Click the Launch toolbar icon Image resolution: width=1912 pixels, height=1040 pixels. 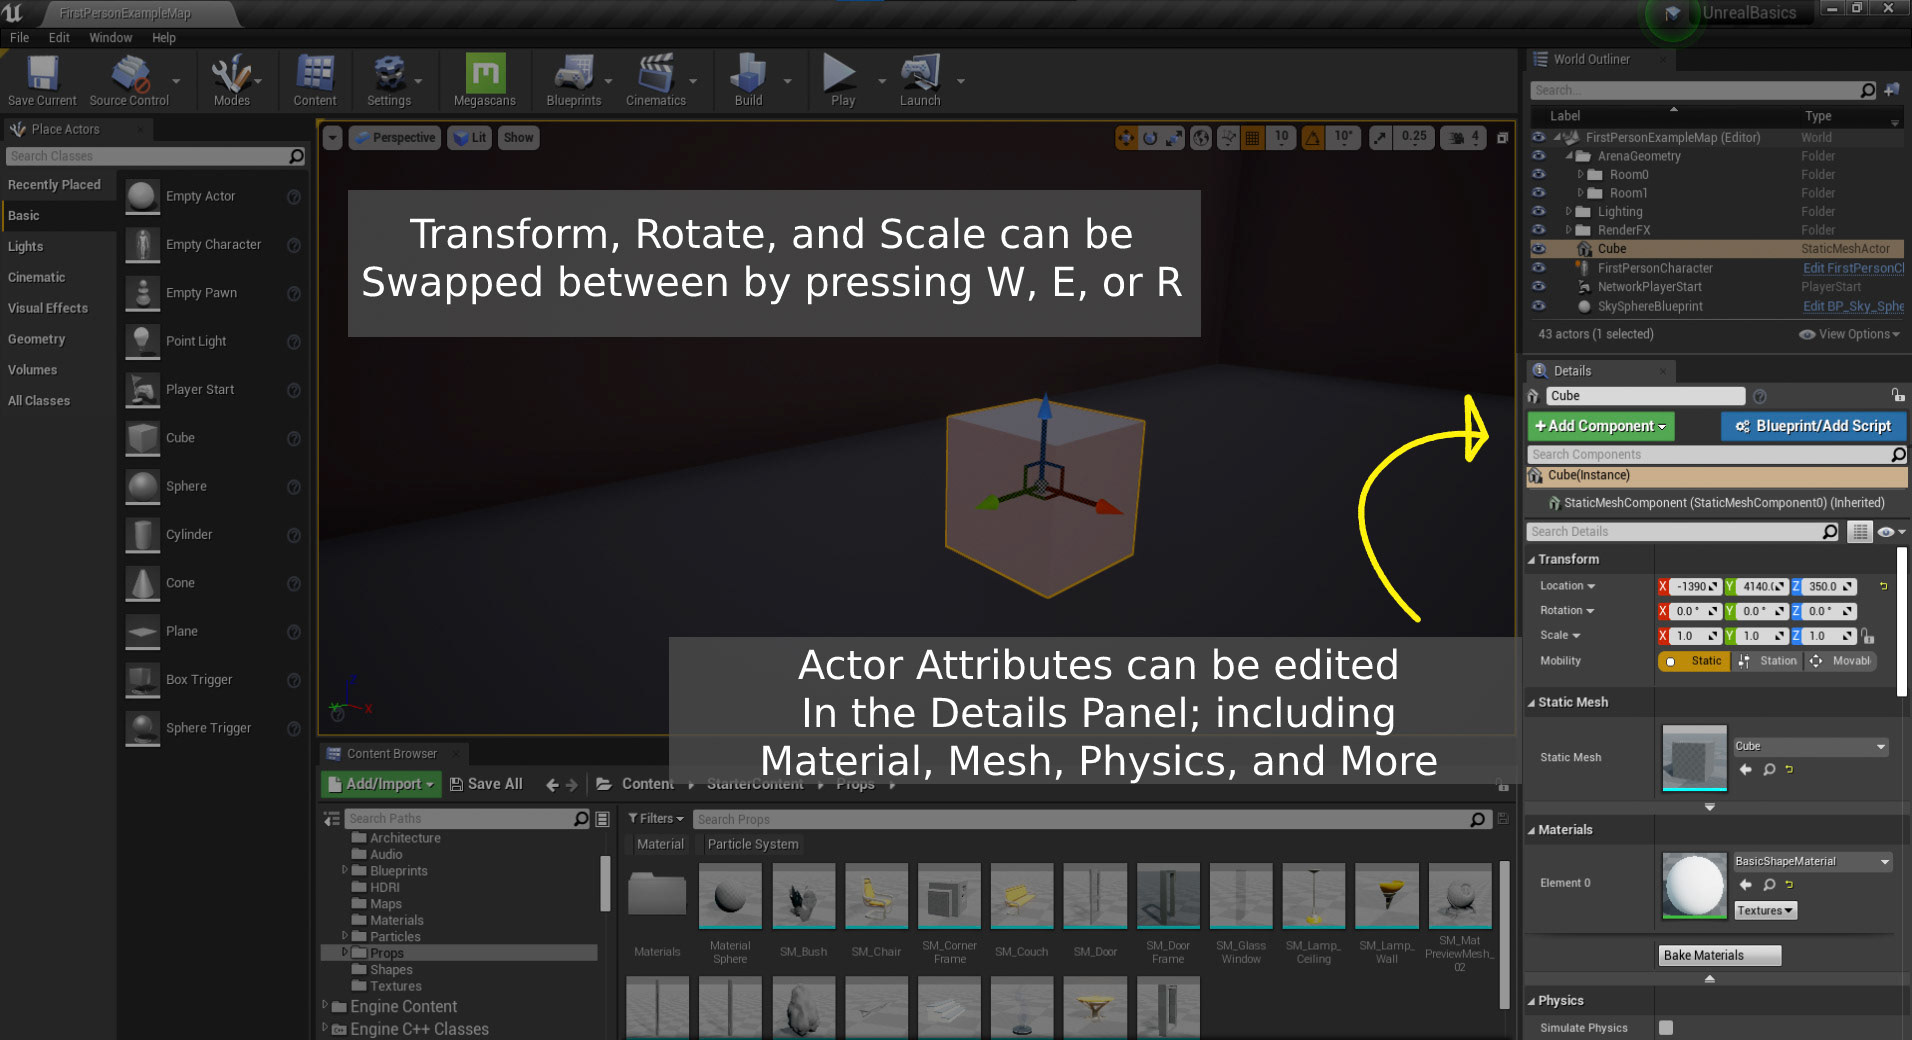pyautogui.click(x=920, y=80)
